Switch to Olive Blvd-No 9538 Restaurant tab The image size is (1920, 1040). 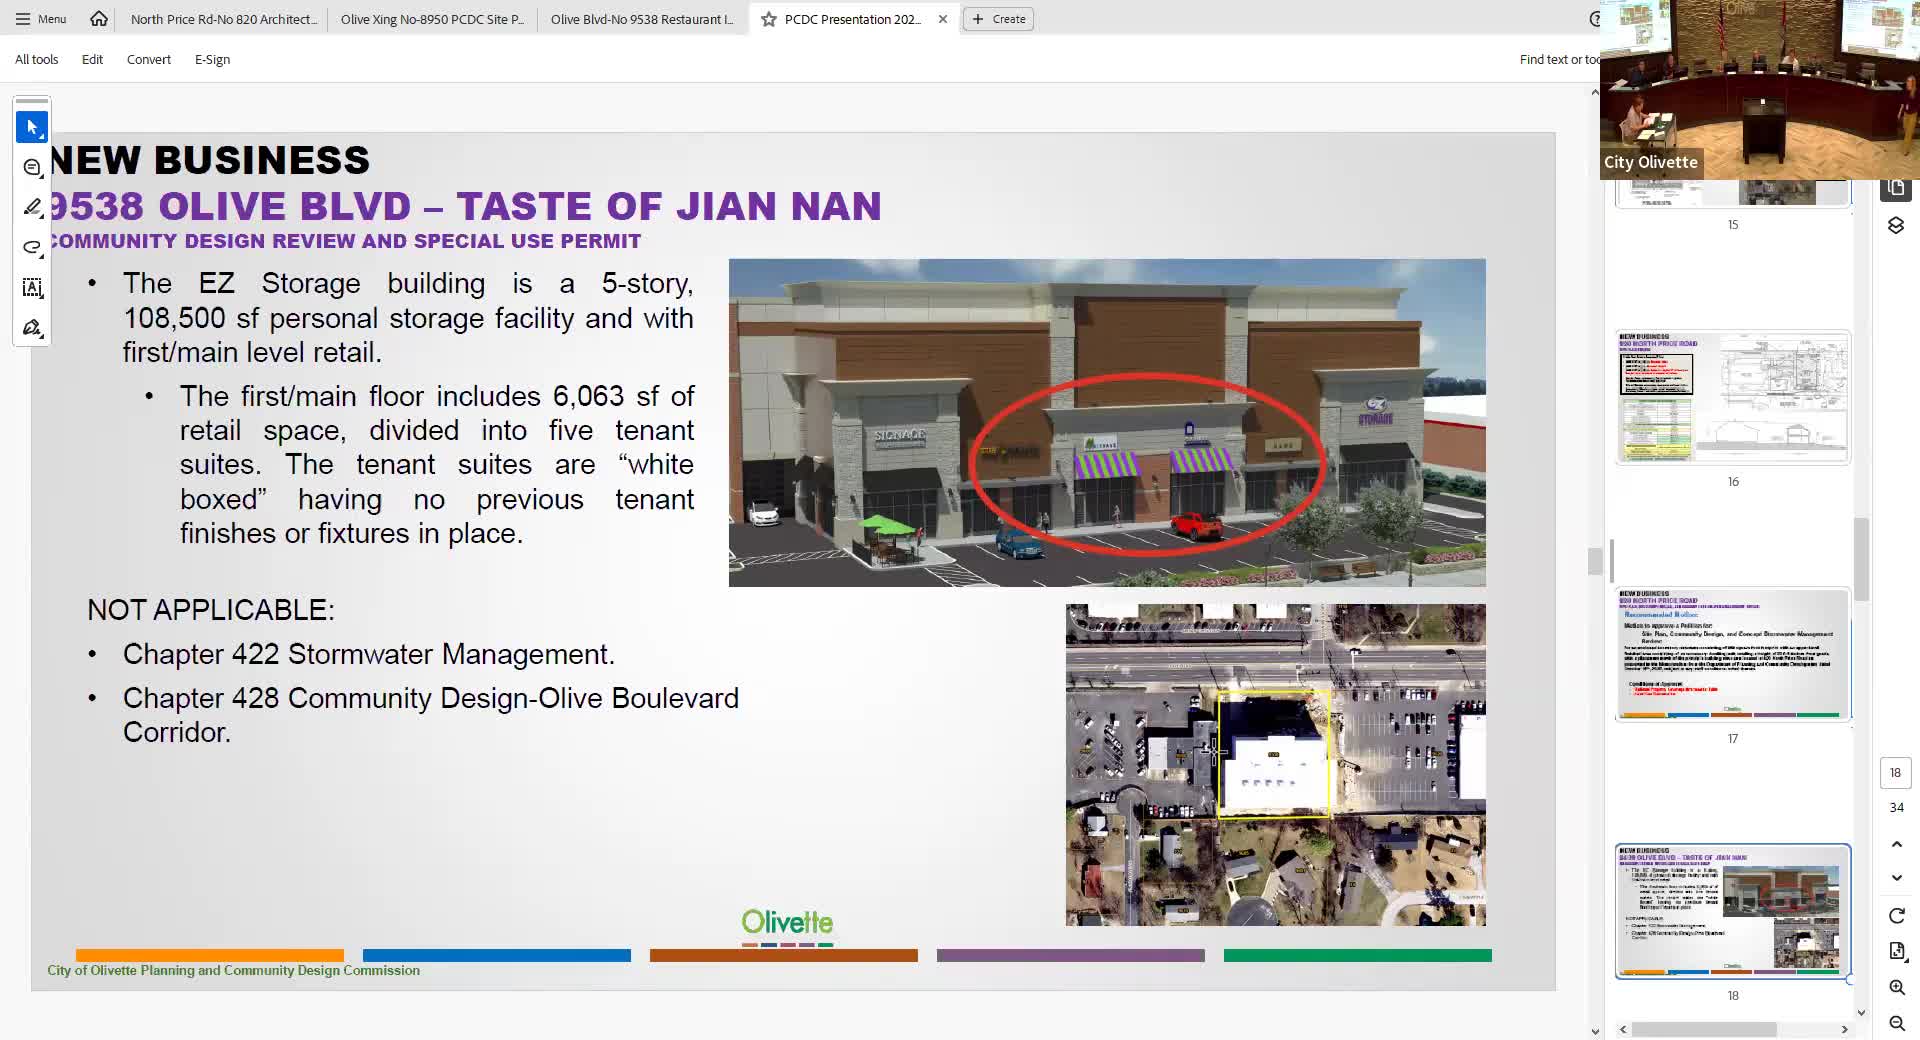click(641, 19)
